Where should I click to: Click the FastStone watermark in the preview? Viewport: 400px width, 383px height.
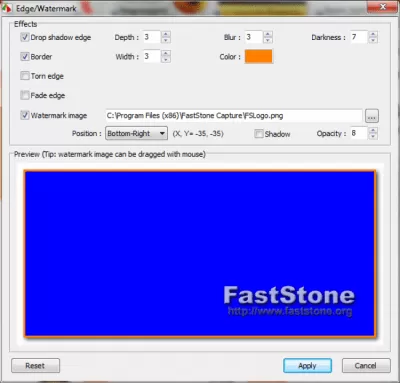(x=289, y=301)
